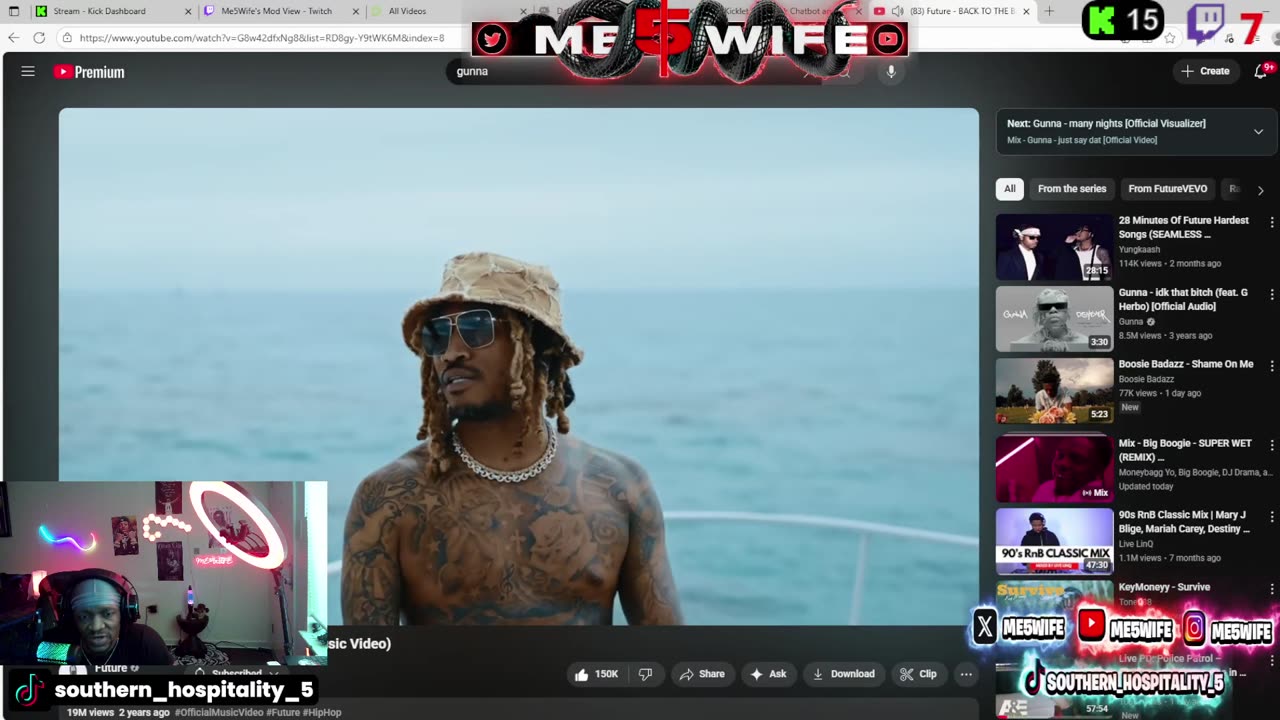Open the YouTube hamburger guide menu

click(x=28, y=71)
